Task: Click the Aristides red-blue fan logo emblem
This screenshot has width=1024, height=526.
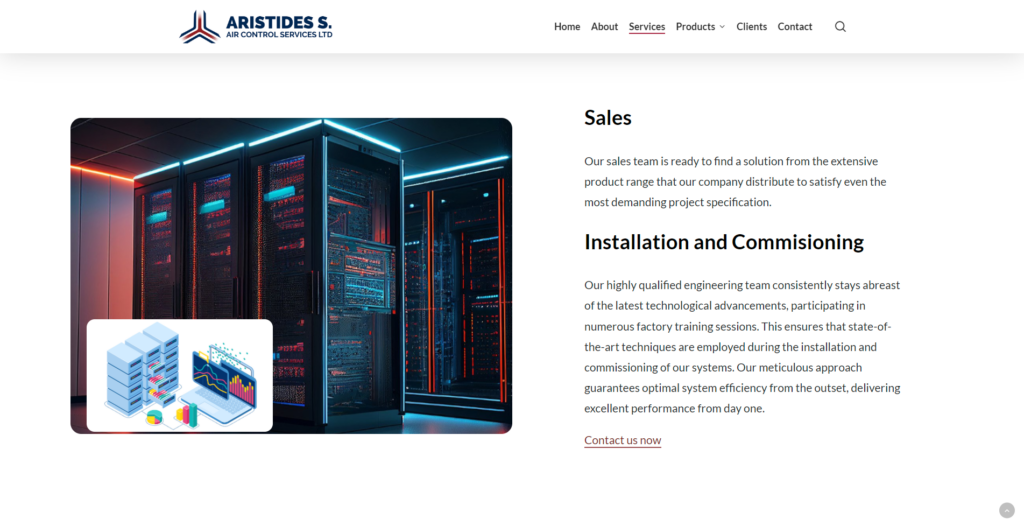Action: point(199,27)
